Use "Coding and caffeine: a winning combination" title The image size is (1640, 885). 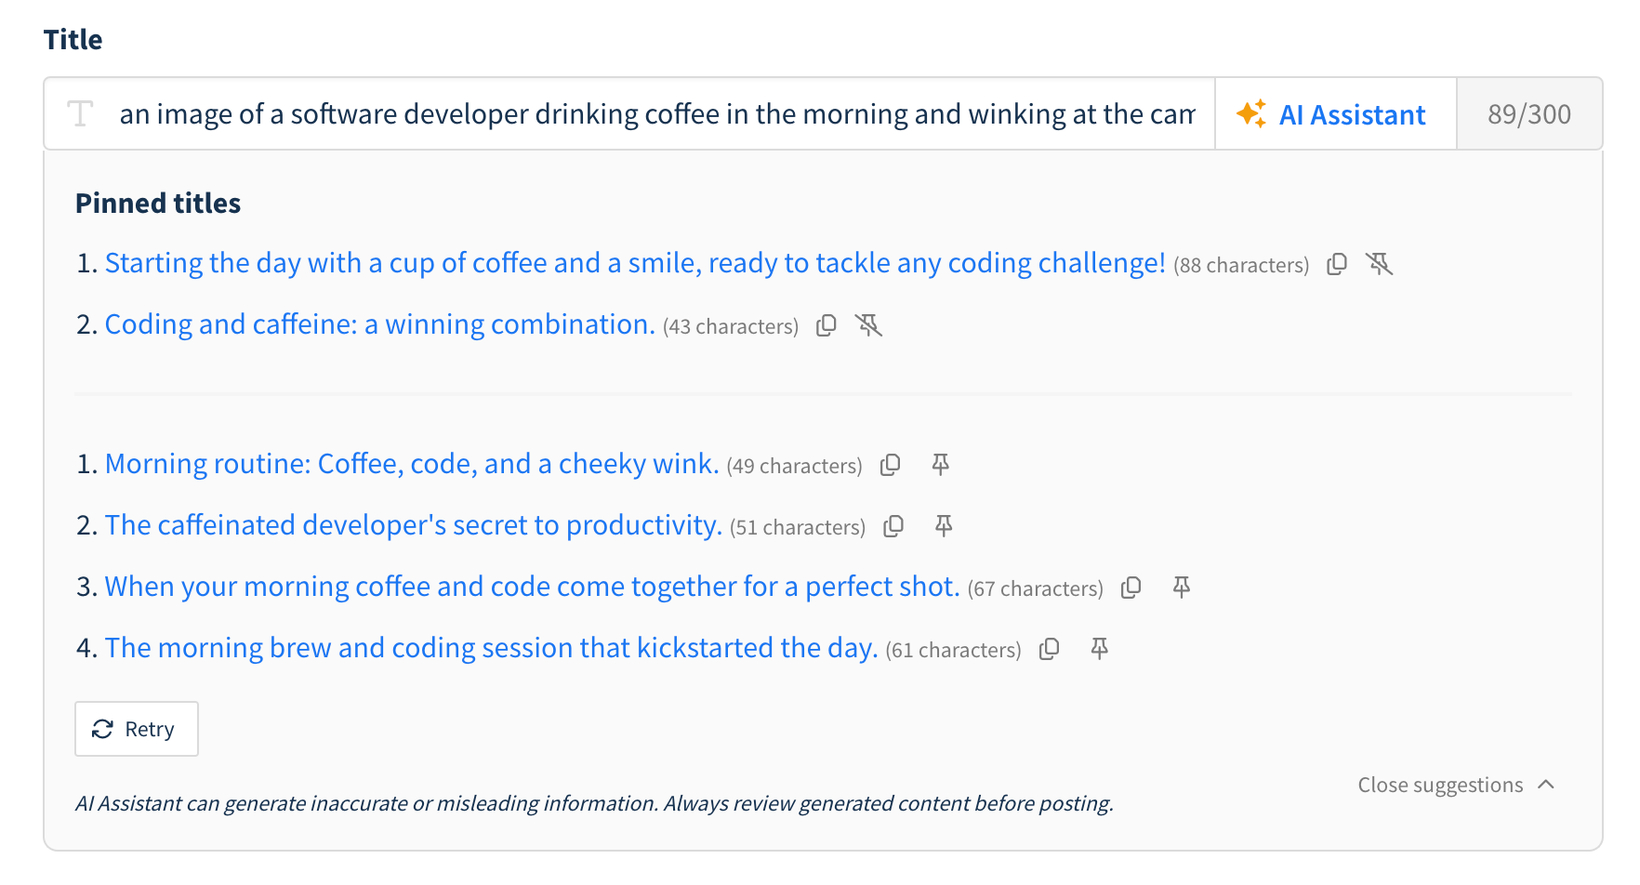[x=380, y=325]
